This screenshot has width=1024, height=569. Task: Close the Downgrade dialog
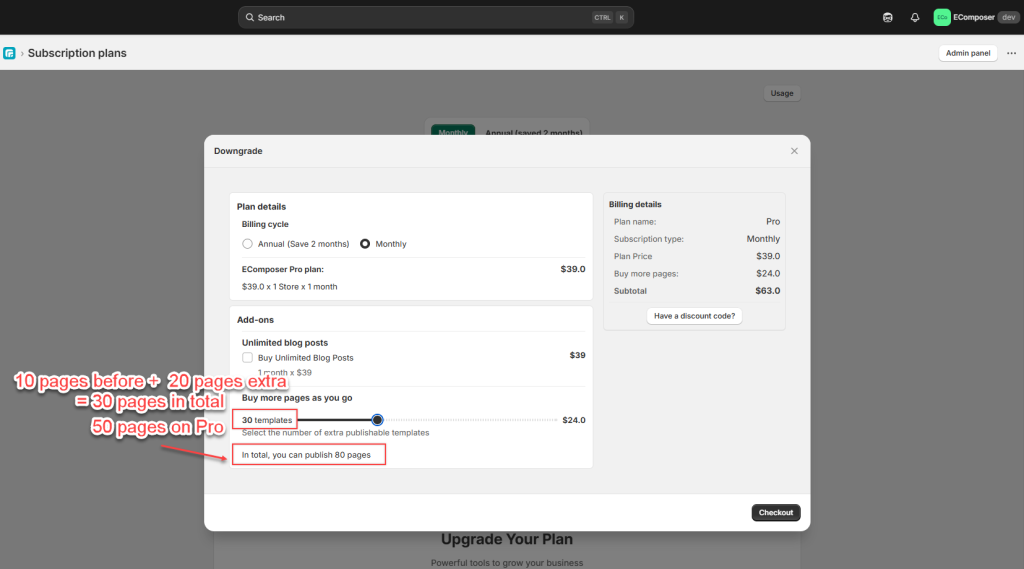[794, 151]
